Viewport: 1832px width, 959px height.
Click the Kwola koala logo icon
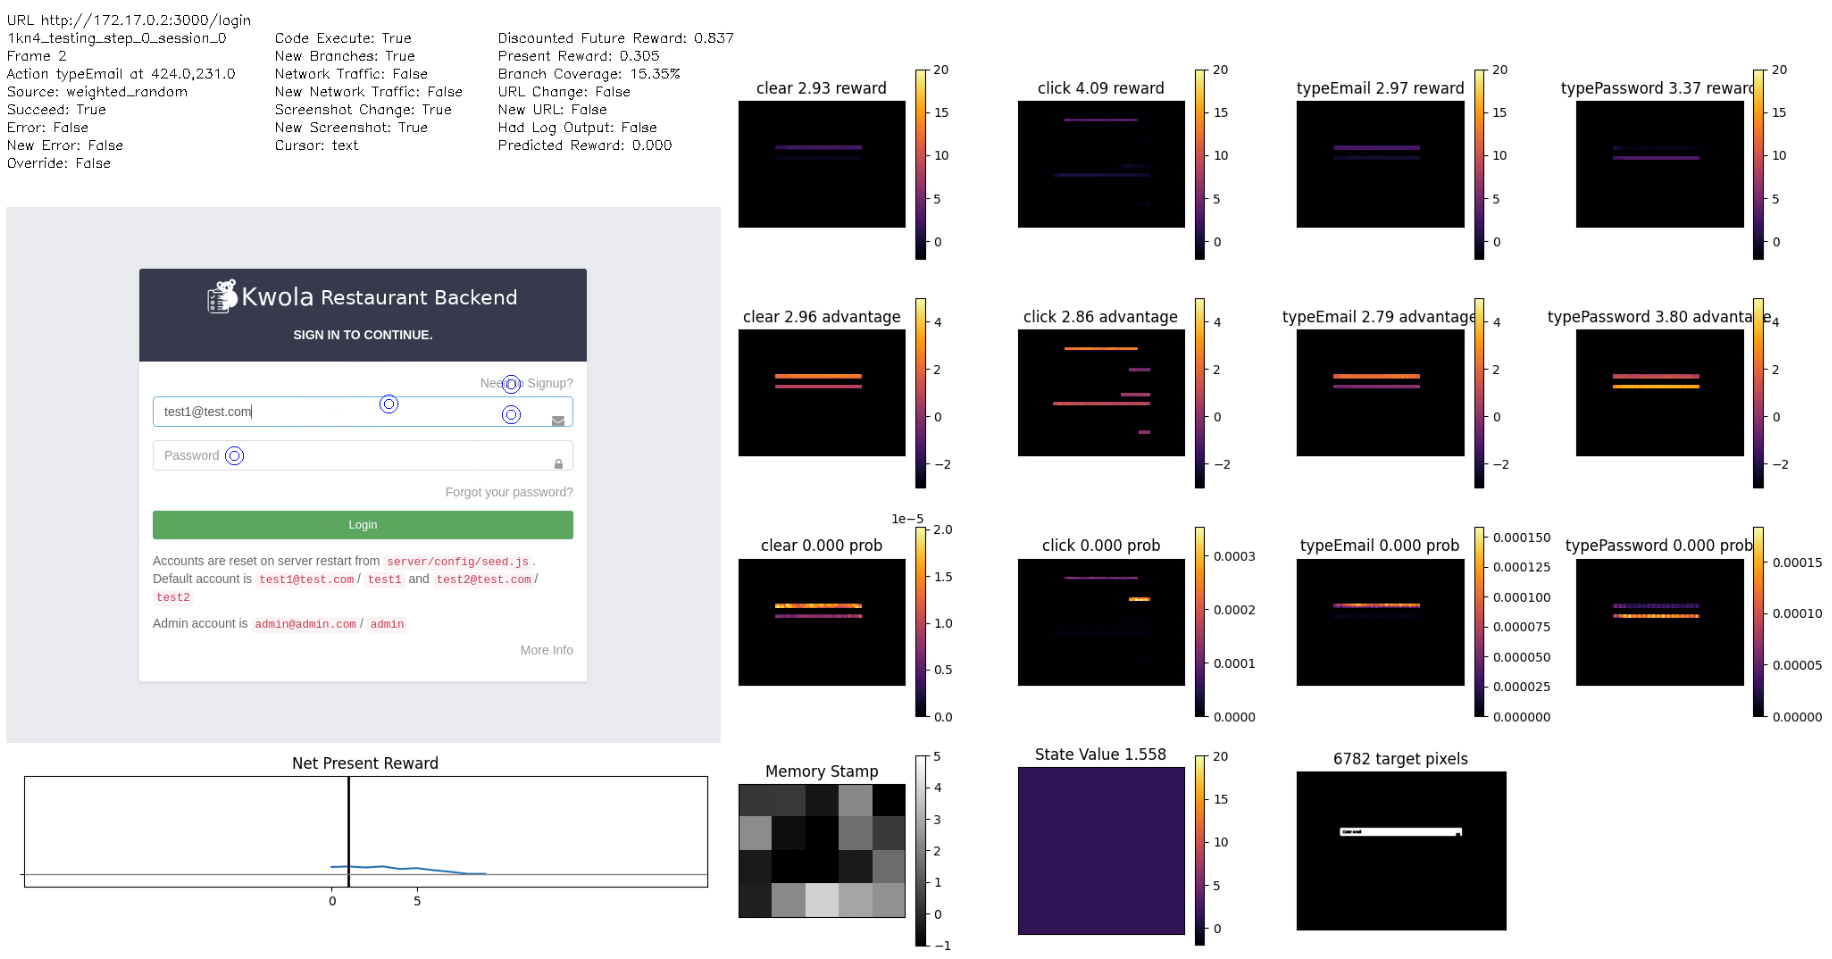click(x=222, y=296)
